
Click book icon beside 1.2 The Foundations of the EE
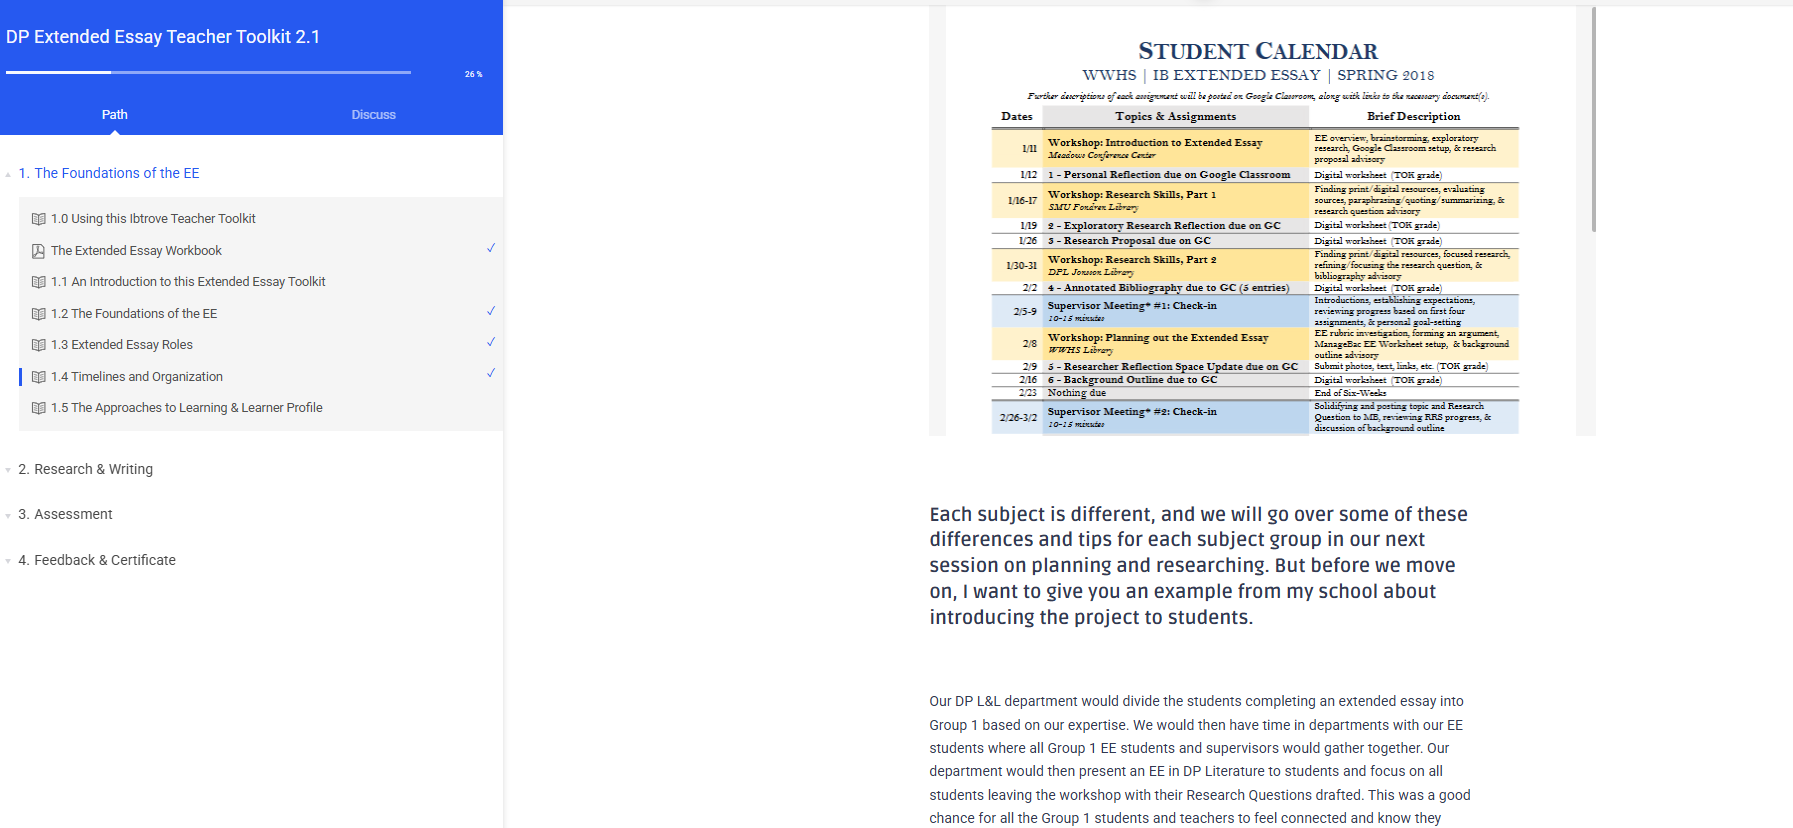[38, 314]
